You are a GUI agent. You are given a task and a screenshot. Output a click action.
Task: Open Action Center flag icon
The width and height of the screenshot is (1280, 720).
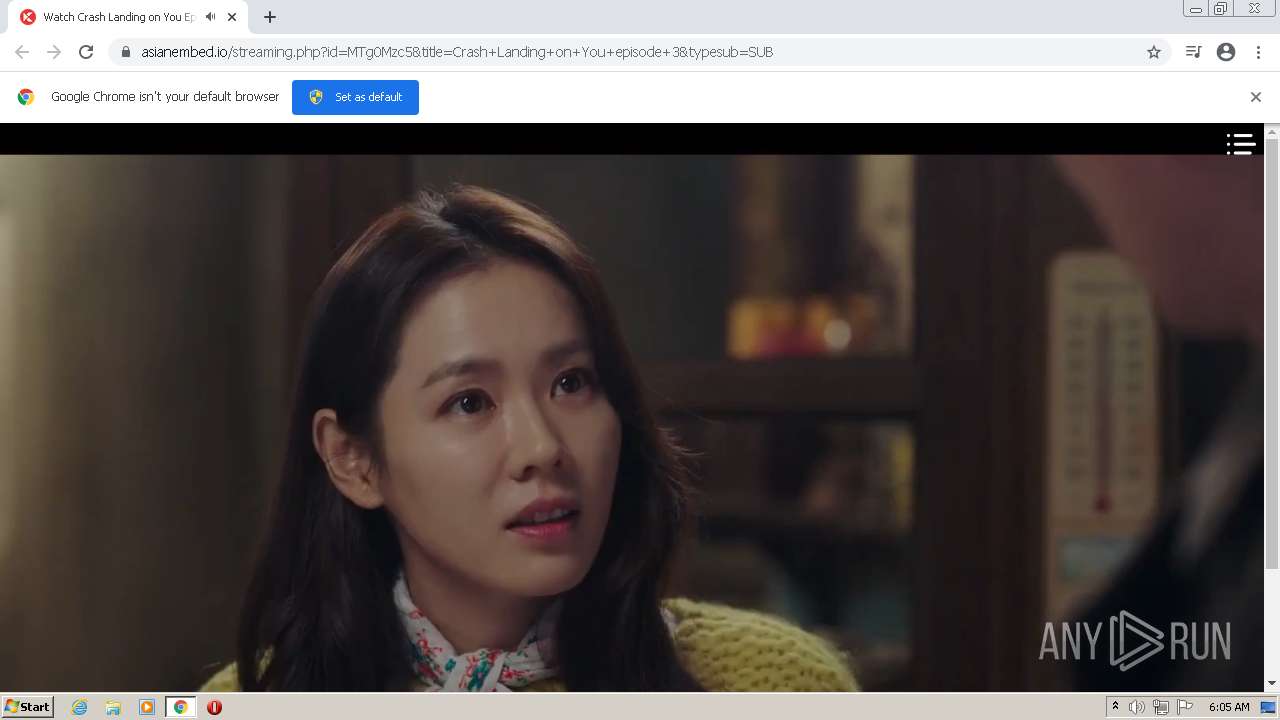1185,707
